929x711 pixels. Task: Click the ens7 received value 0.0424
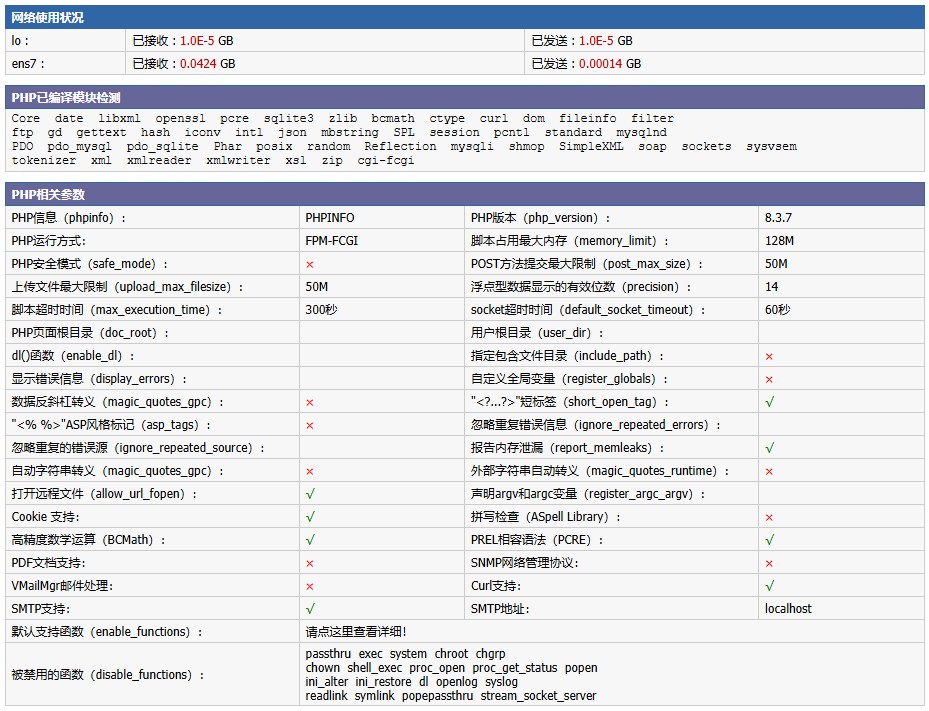click(x=199, y=64)
